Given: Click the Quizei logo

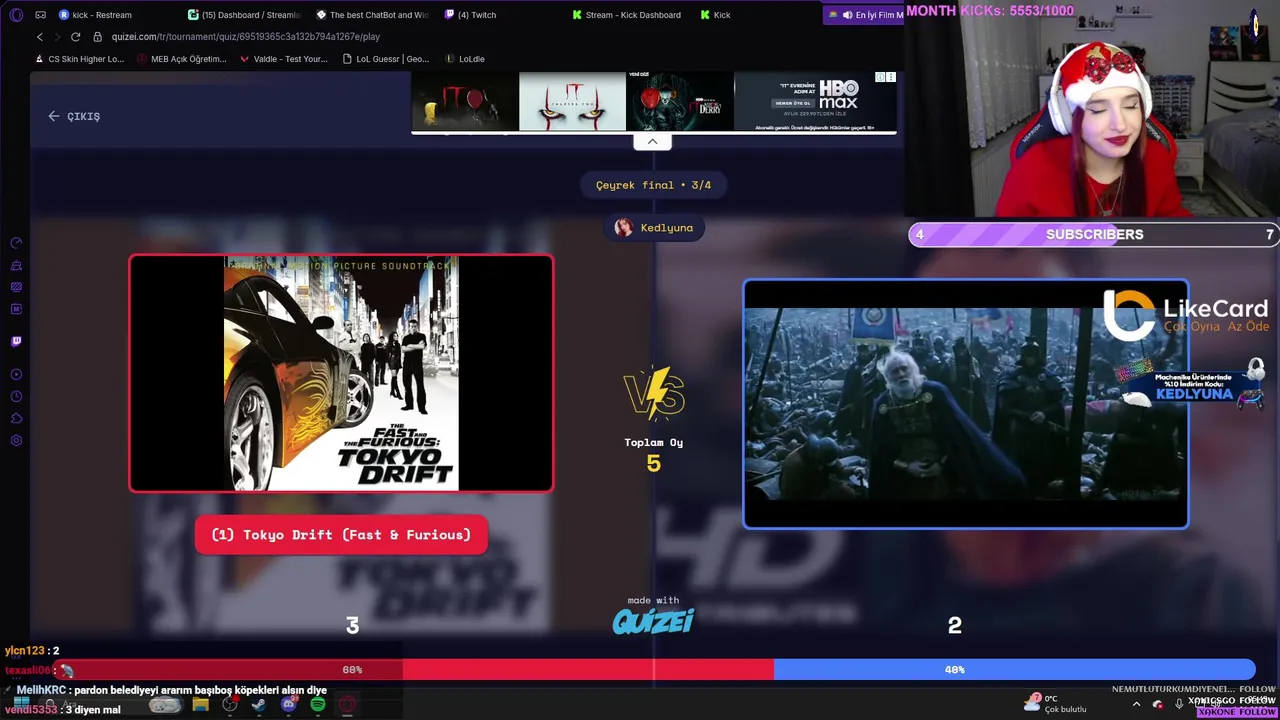Looking at the screenshot, I should coord(653,621).
